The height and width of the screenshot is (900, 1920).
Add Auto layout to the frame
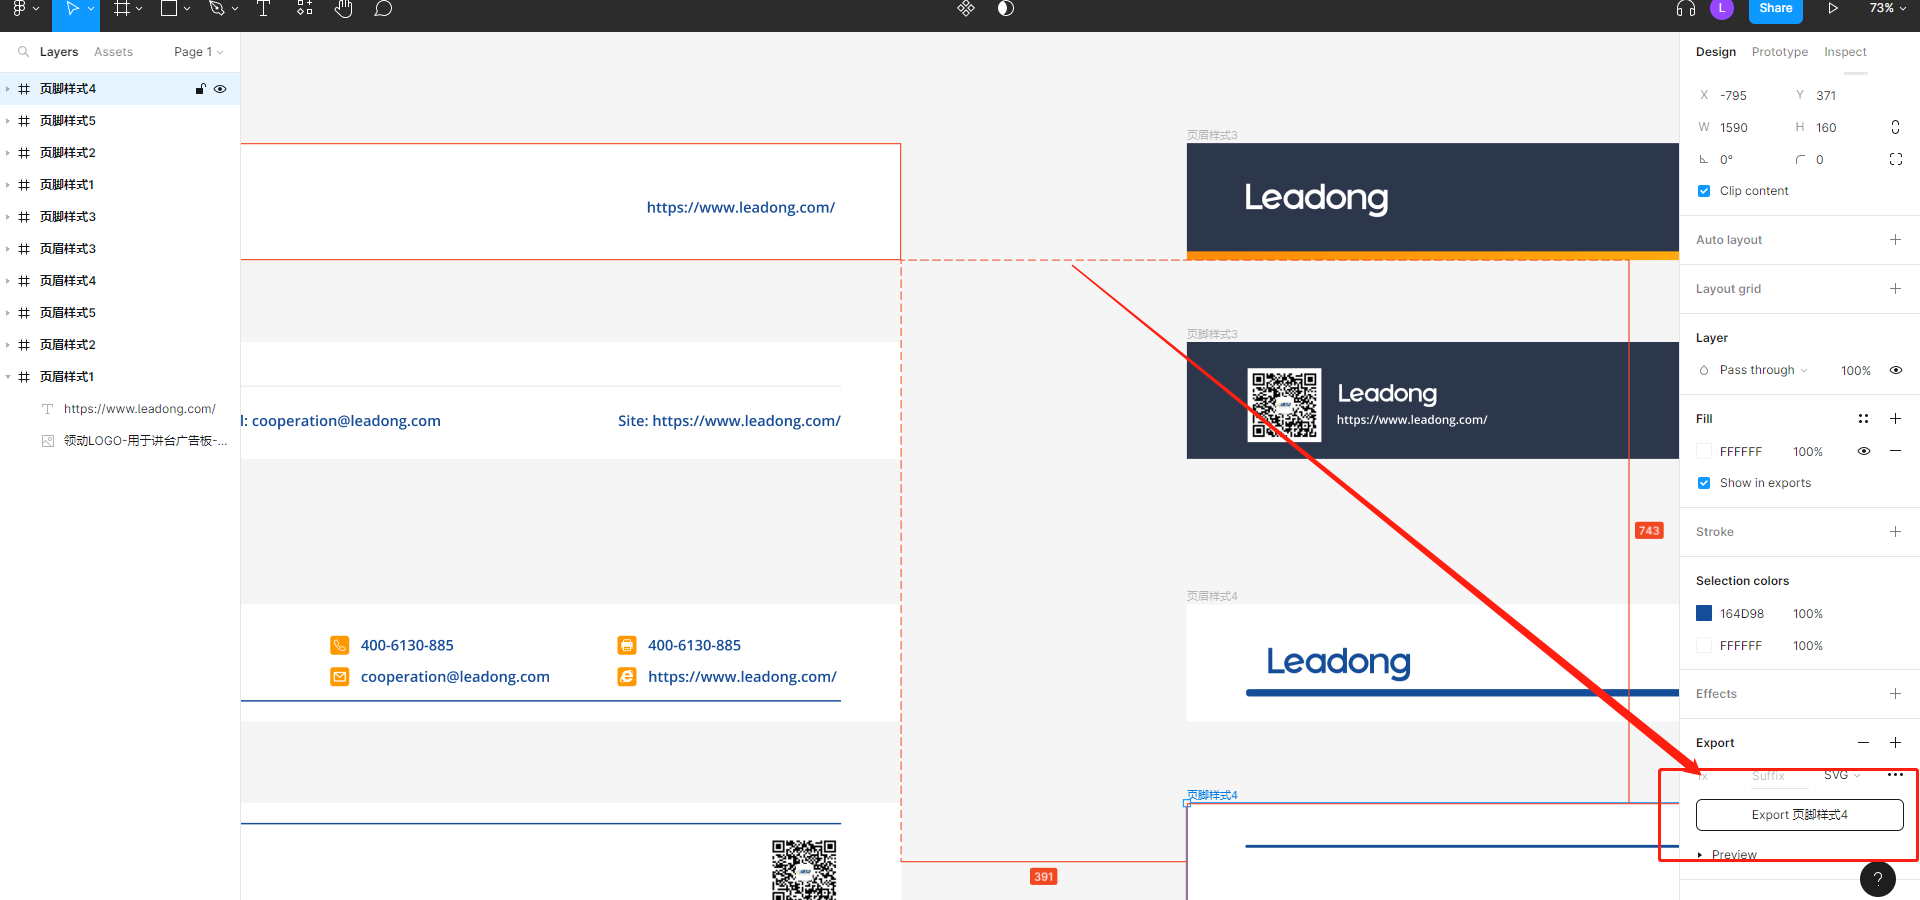1895,240
